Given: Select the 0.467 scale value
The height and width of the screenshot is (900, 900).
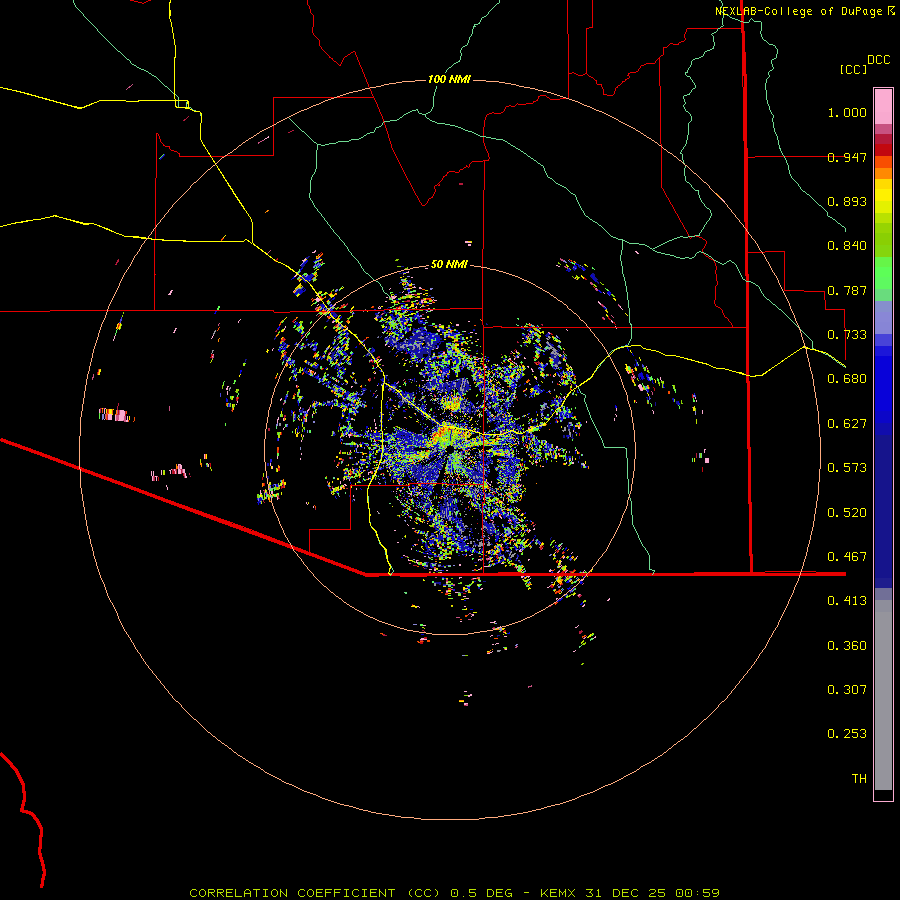Looking at the screenshot, I should [x=847, y=557].
